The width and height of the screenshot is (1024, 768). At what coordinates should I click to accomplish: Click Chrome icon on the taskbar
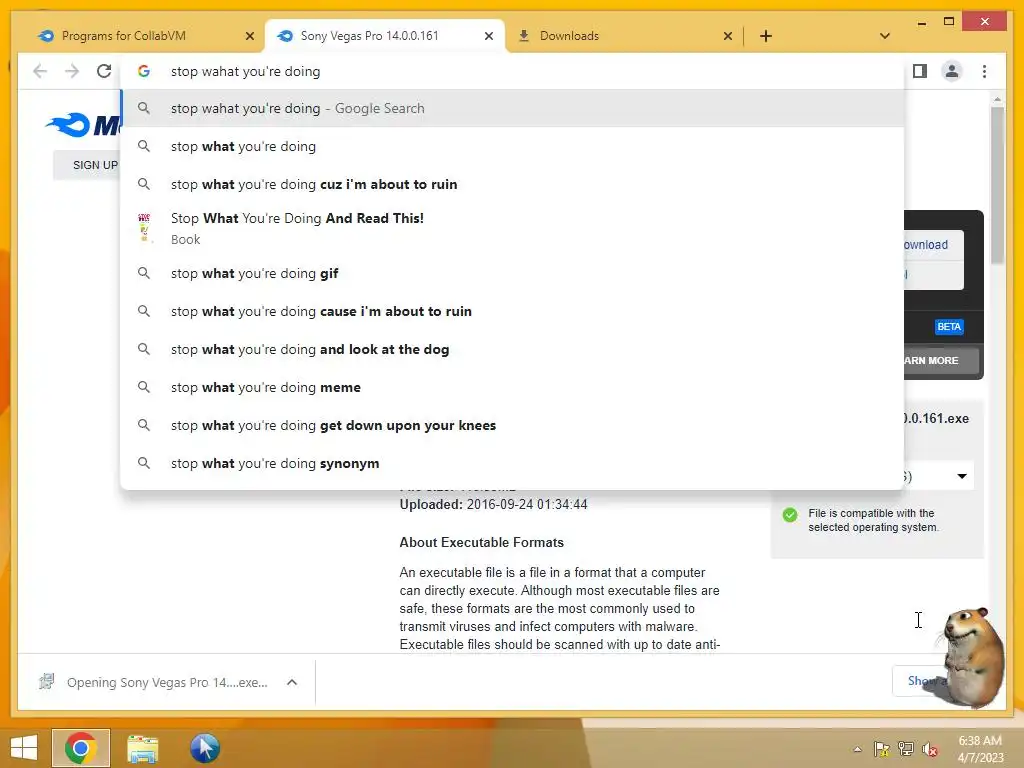point(81,748)
